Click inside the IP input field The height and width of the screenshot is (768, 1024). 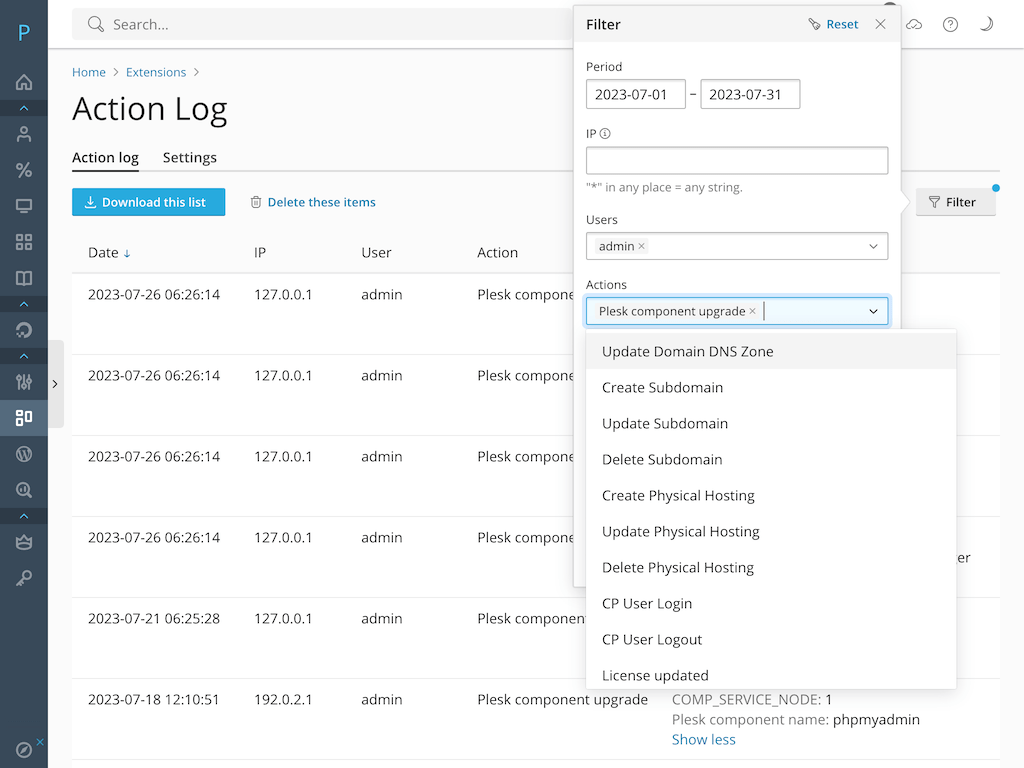coord(737,160)
